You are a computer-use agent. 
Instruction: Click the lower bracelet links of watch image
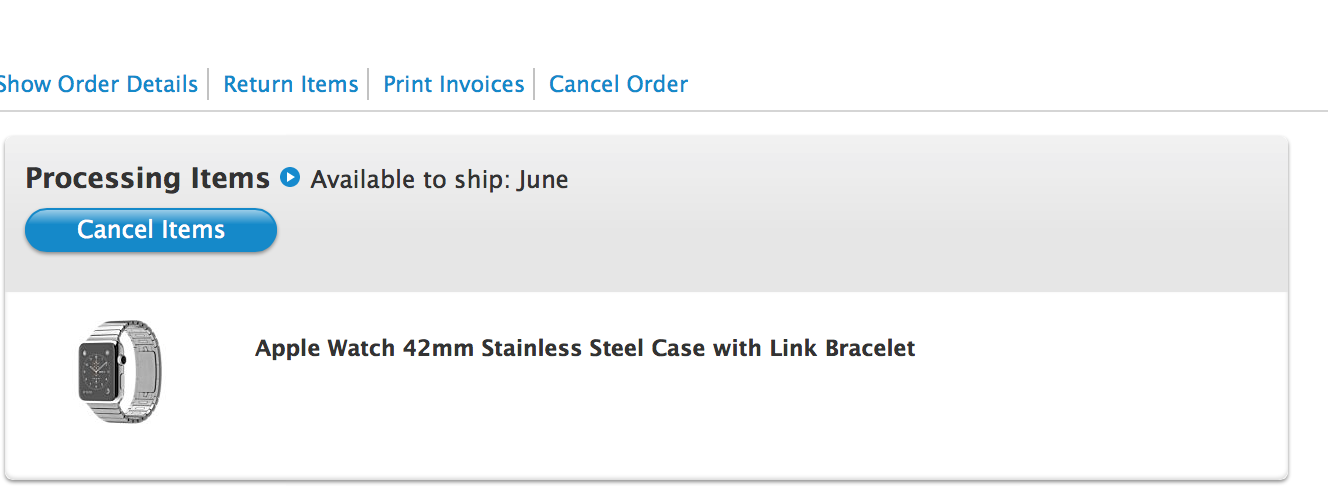121,408
